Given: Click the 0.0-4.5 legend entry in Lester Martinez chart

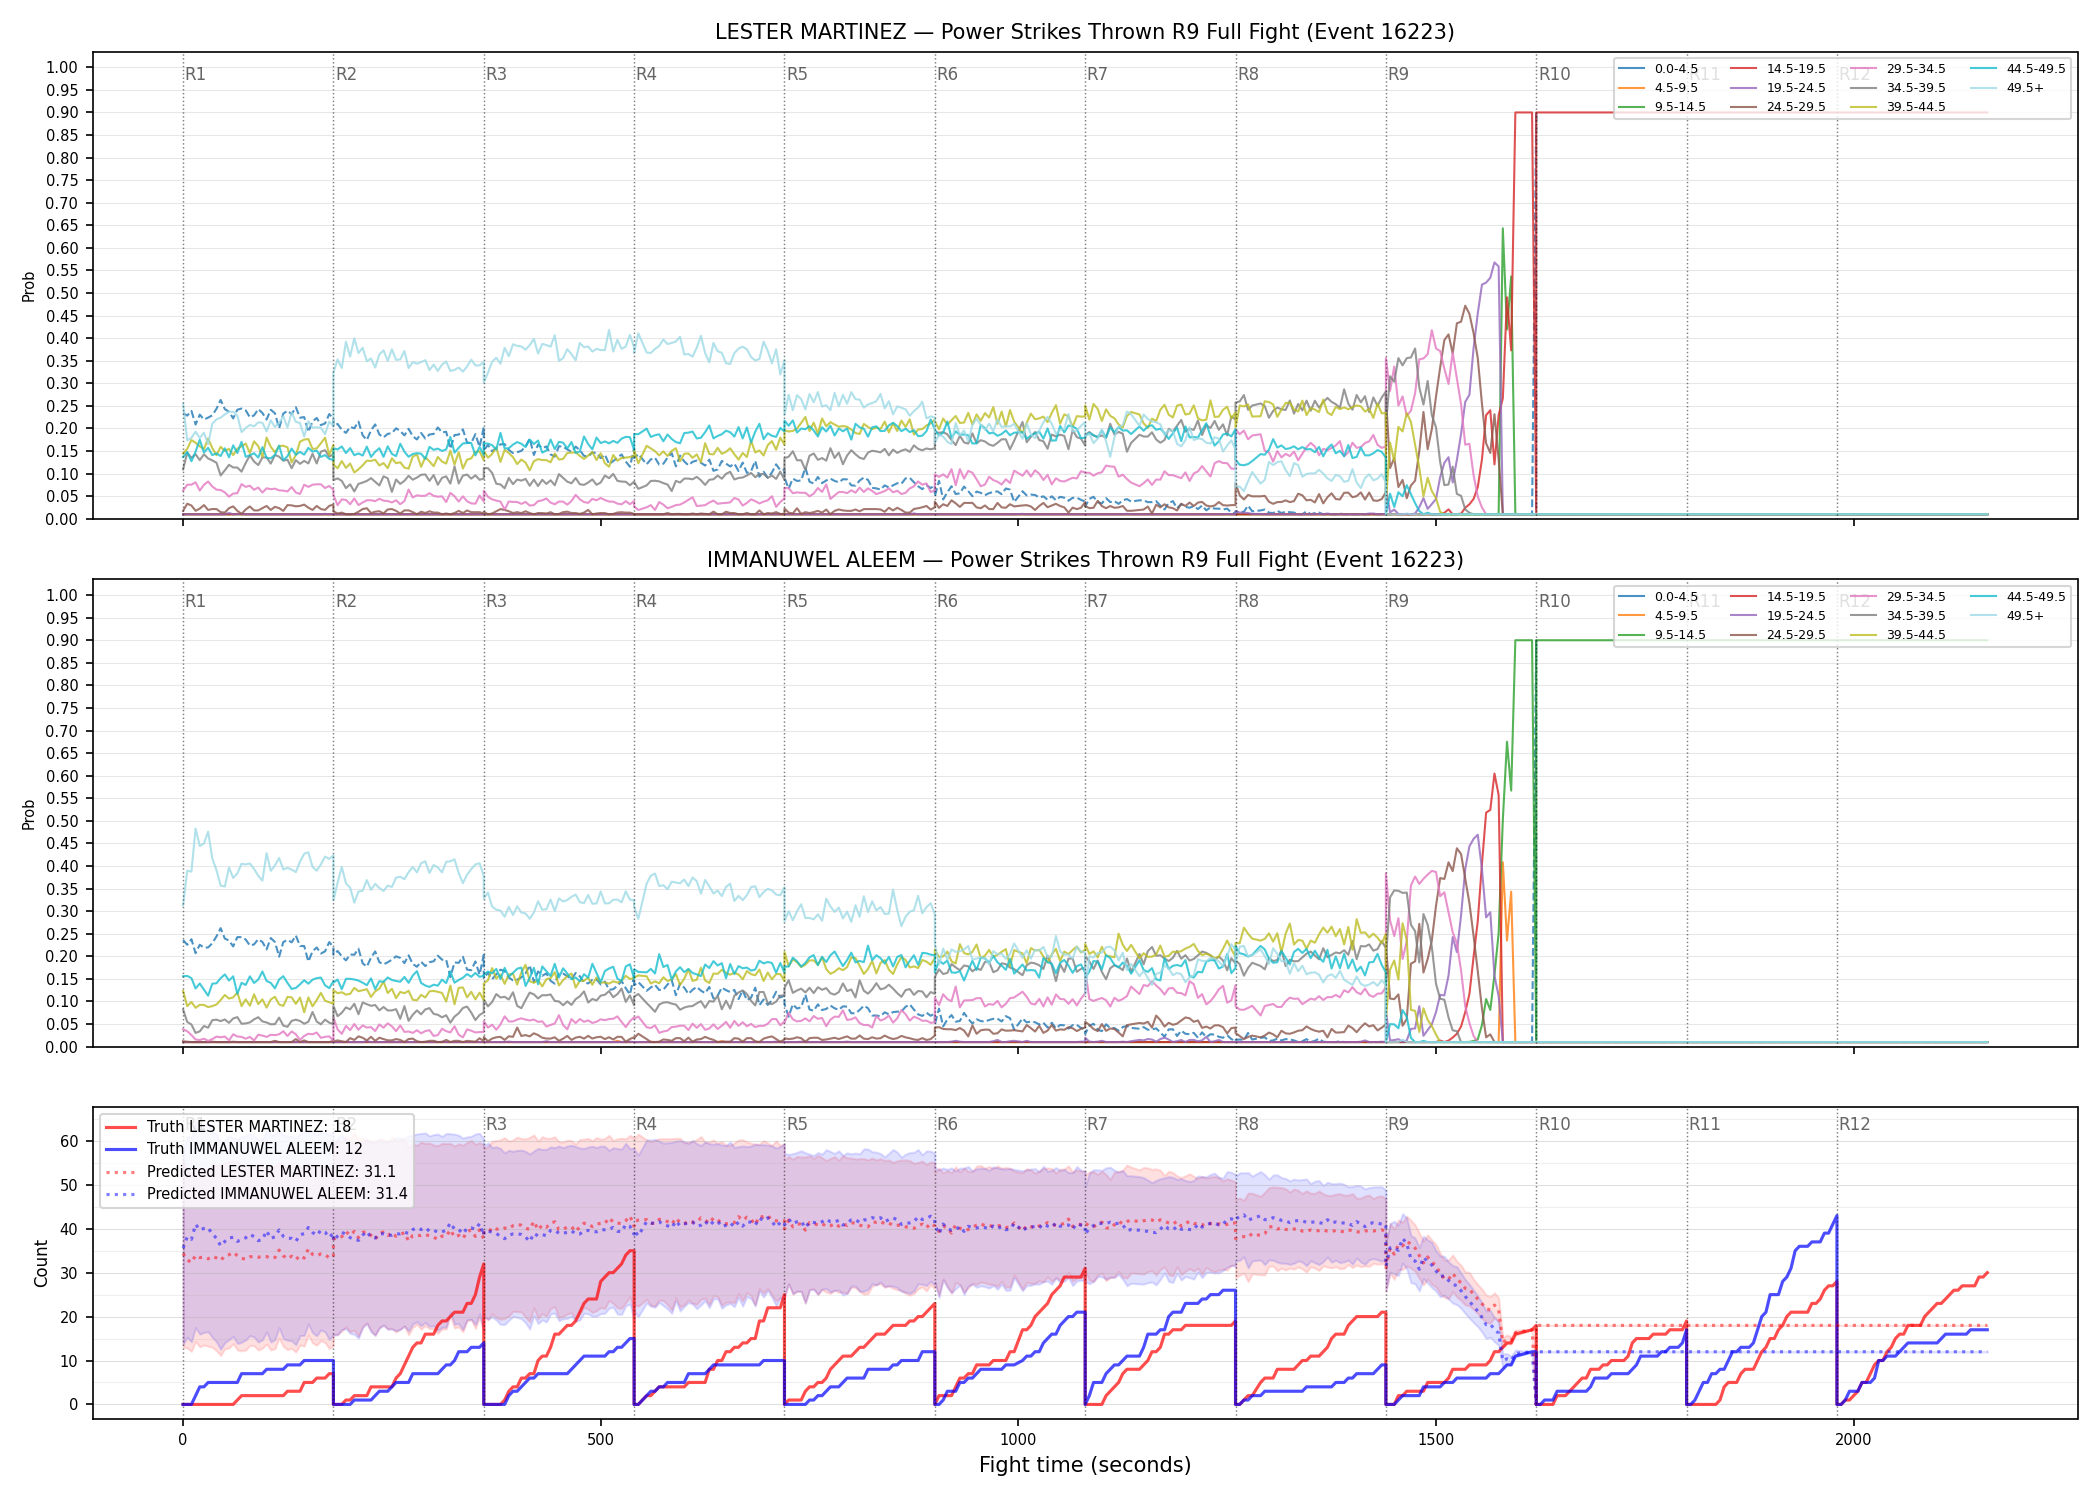Looking at the screenshot, I should 1658,69.
